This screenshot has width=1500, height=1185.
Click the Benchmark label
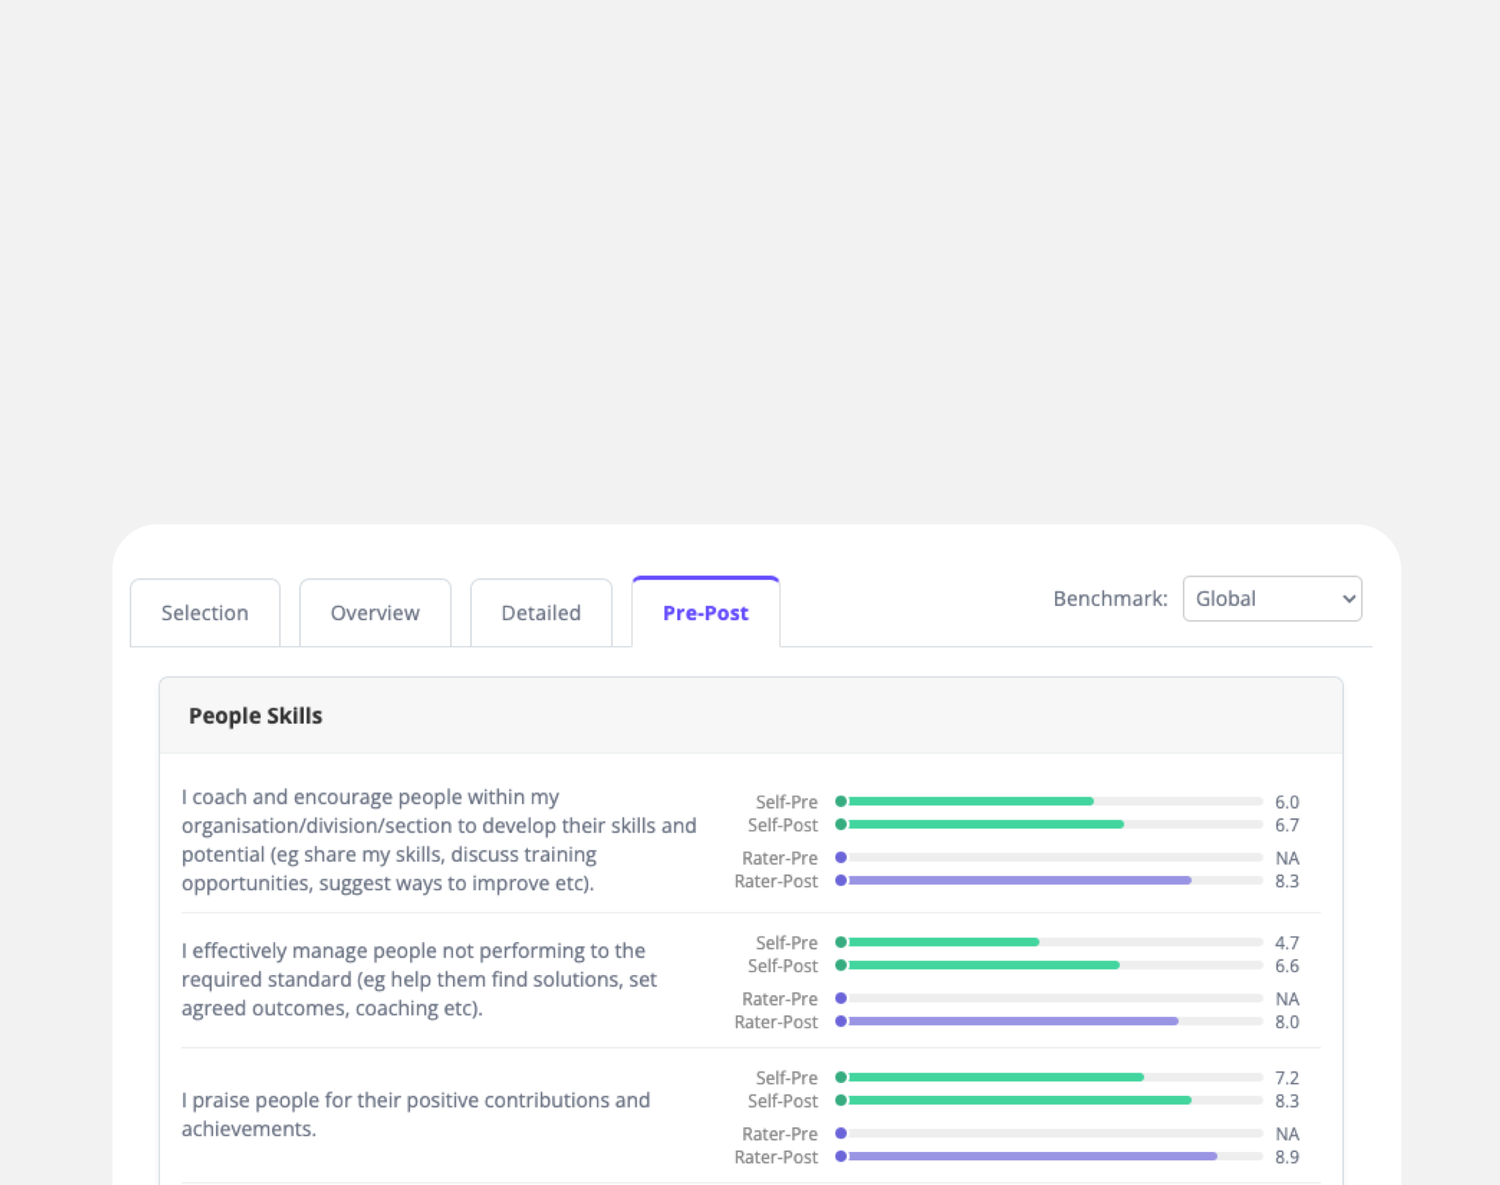click(1110, 599)
